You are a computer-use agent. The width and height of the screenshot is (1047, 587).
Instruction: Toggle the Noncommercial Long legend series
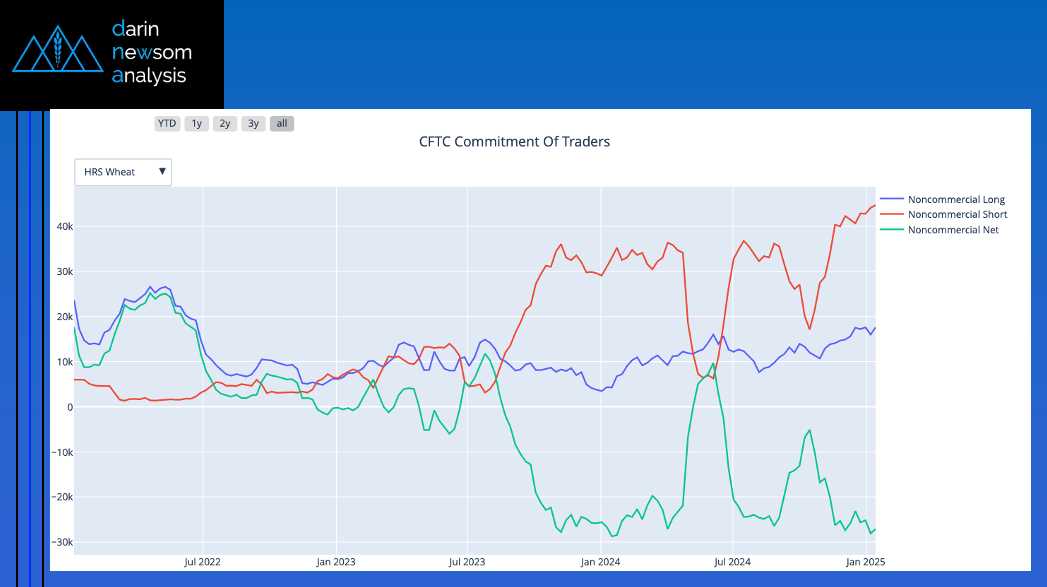pyautogui.click(x=955, y=200)
